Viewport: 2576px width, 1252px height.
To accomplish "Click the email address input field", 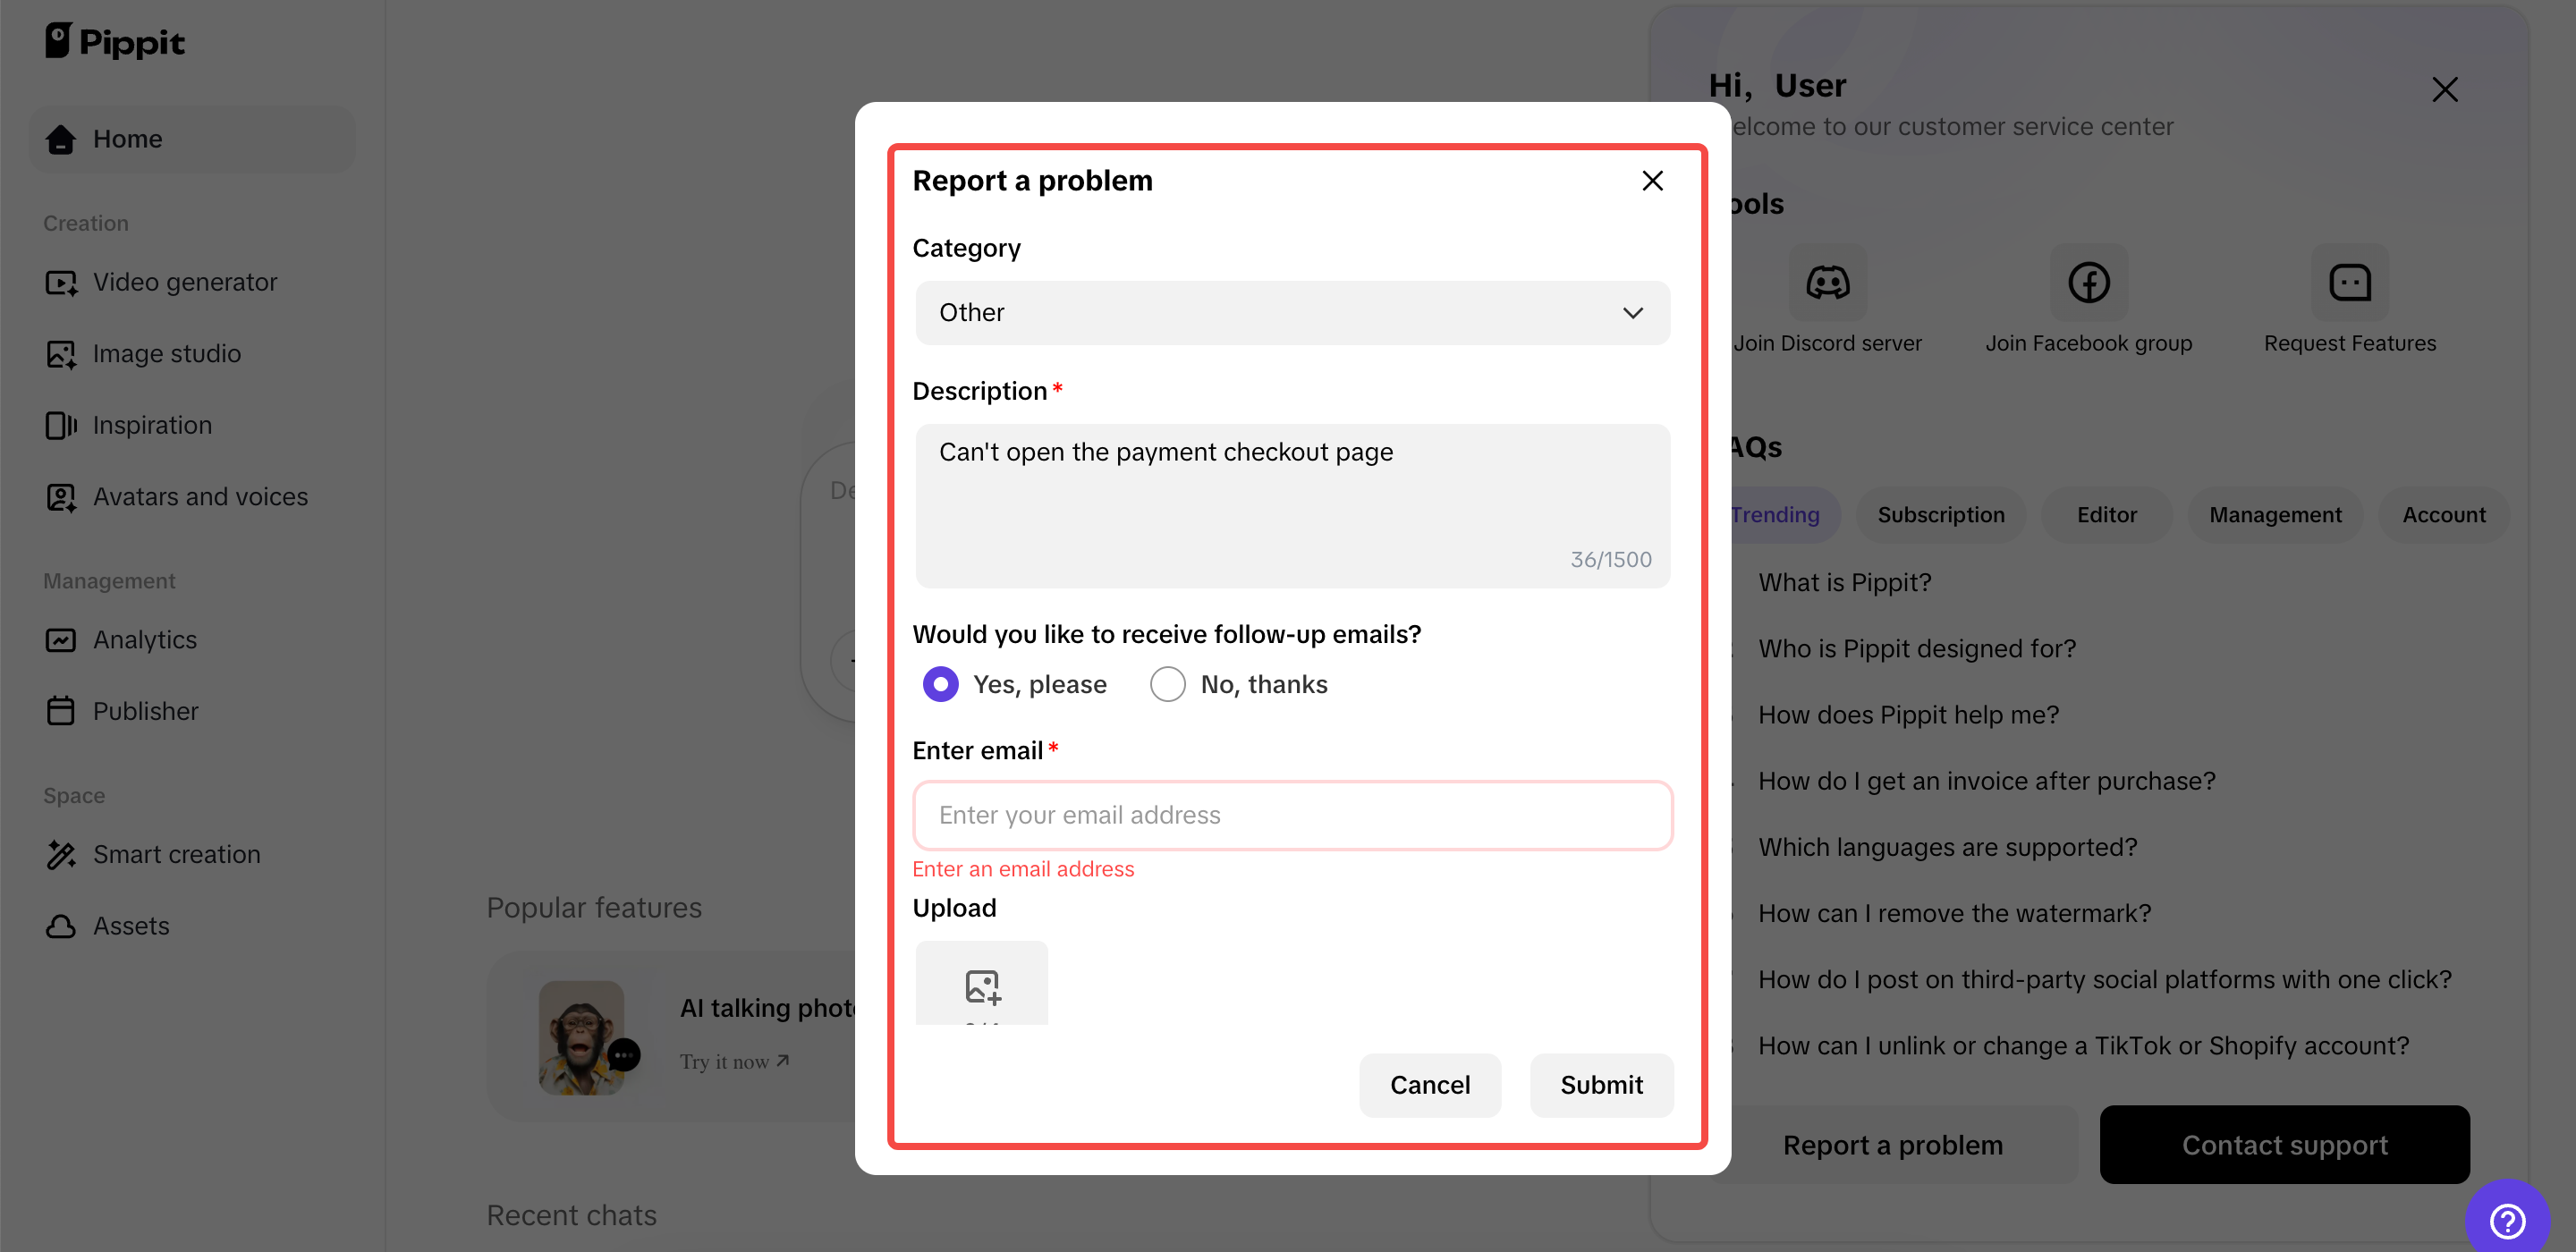I will pos(1292,815).
